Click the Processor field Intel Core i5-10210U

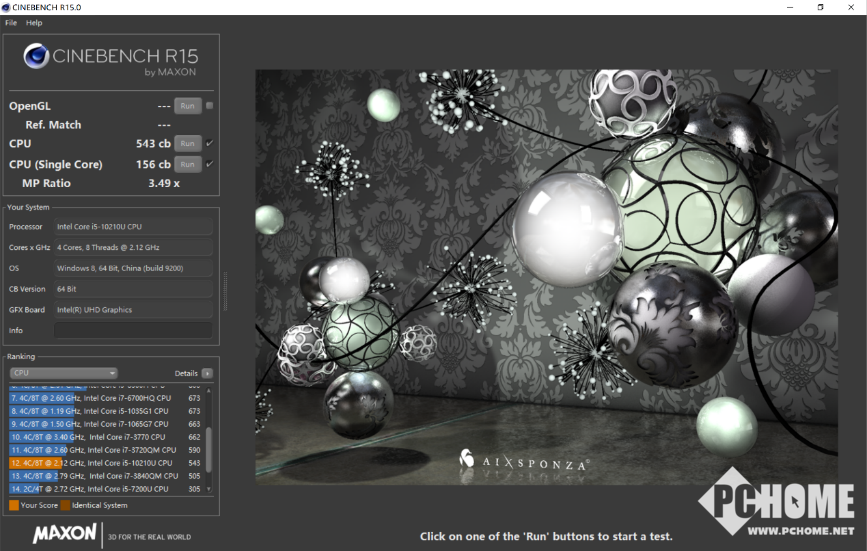click(133, 227)
